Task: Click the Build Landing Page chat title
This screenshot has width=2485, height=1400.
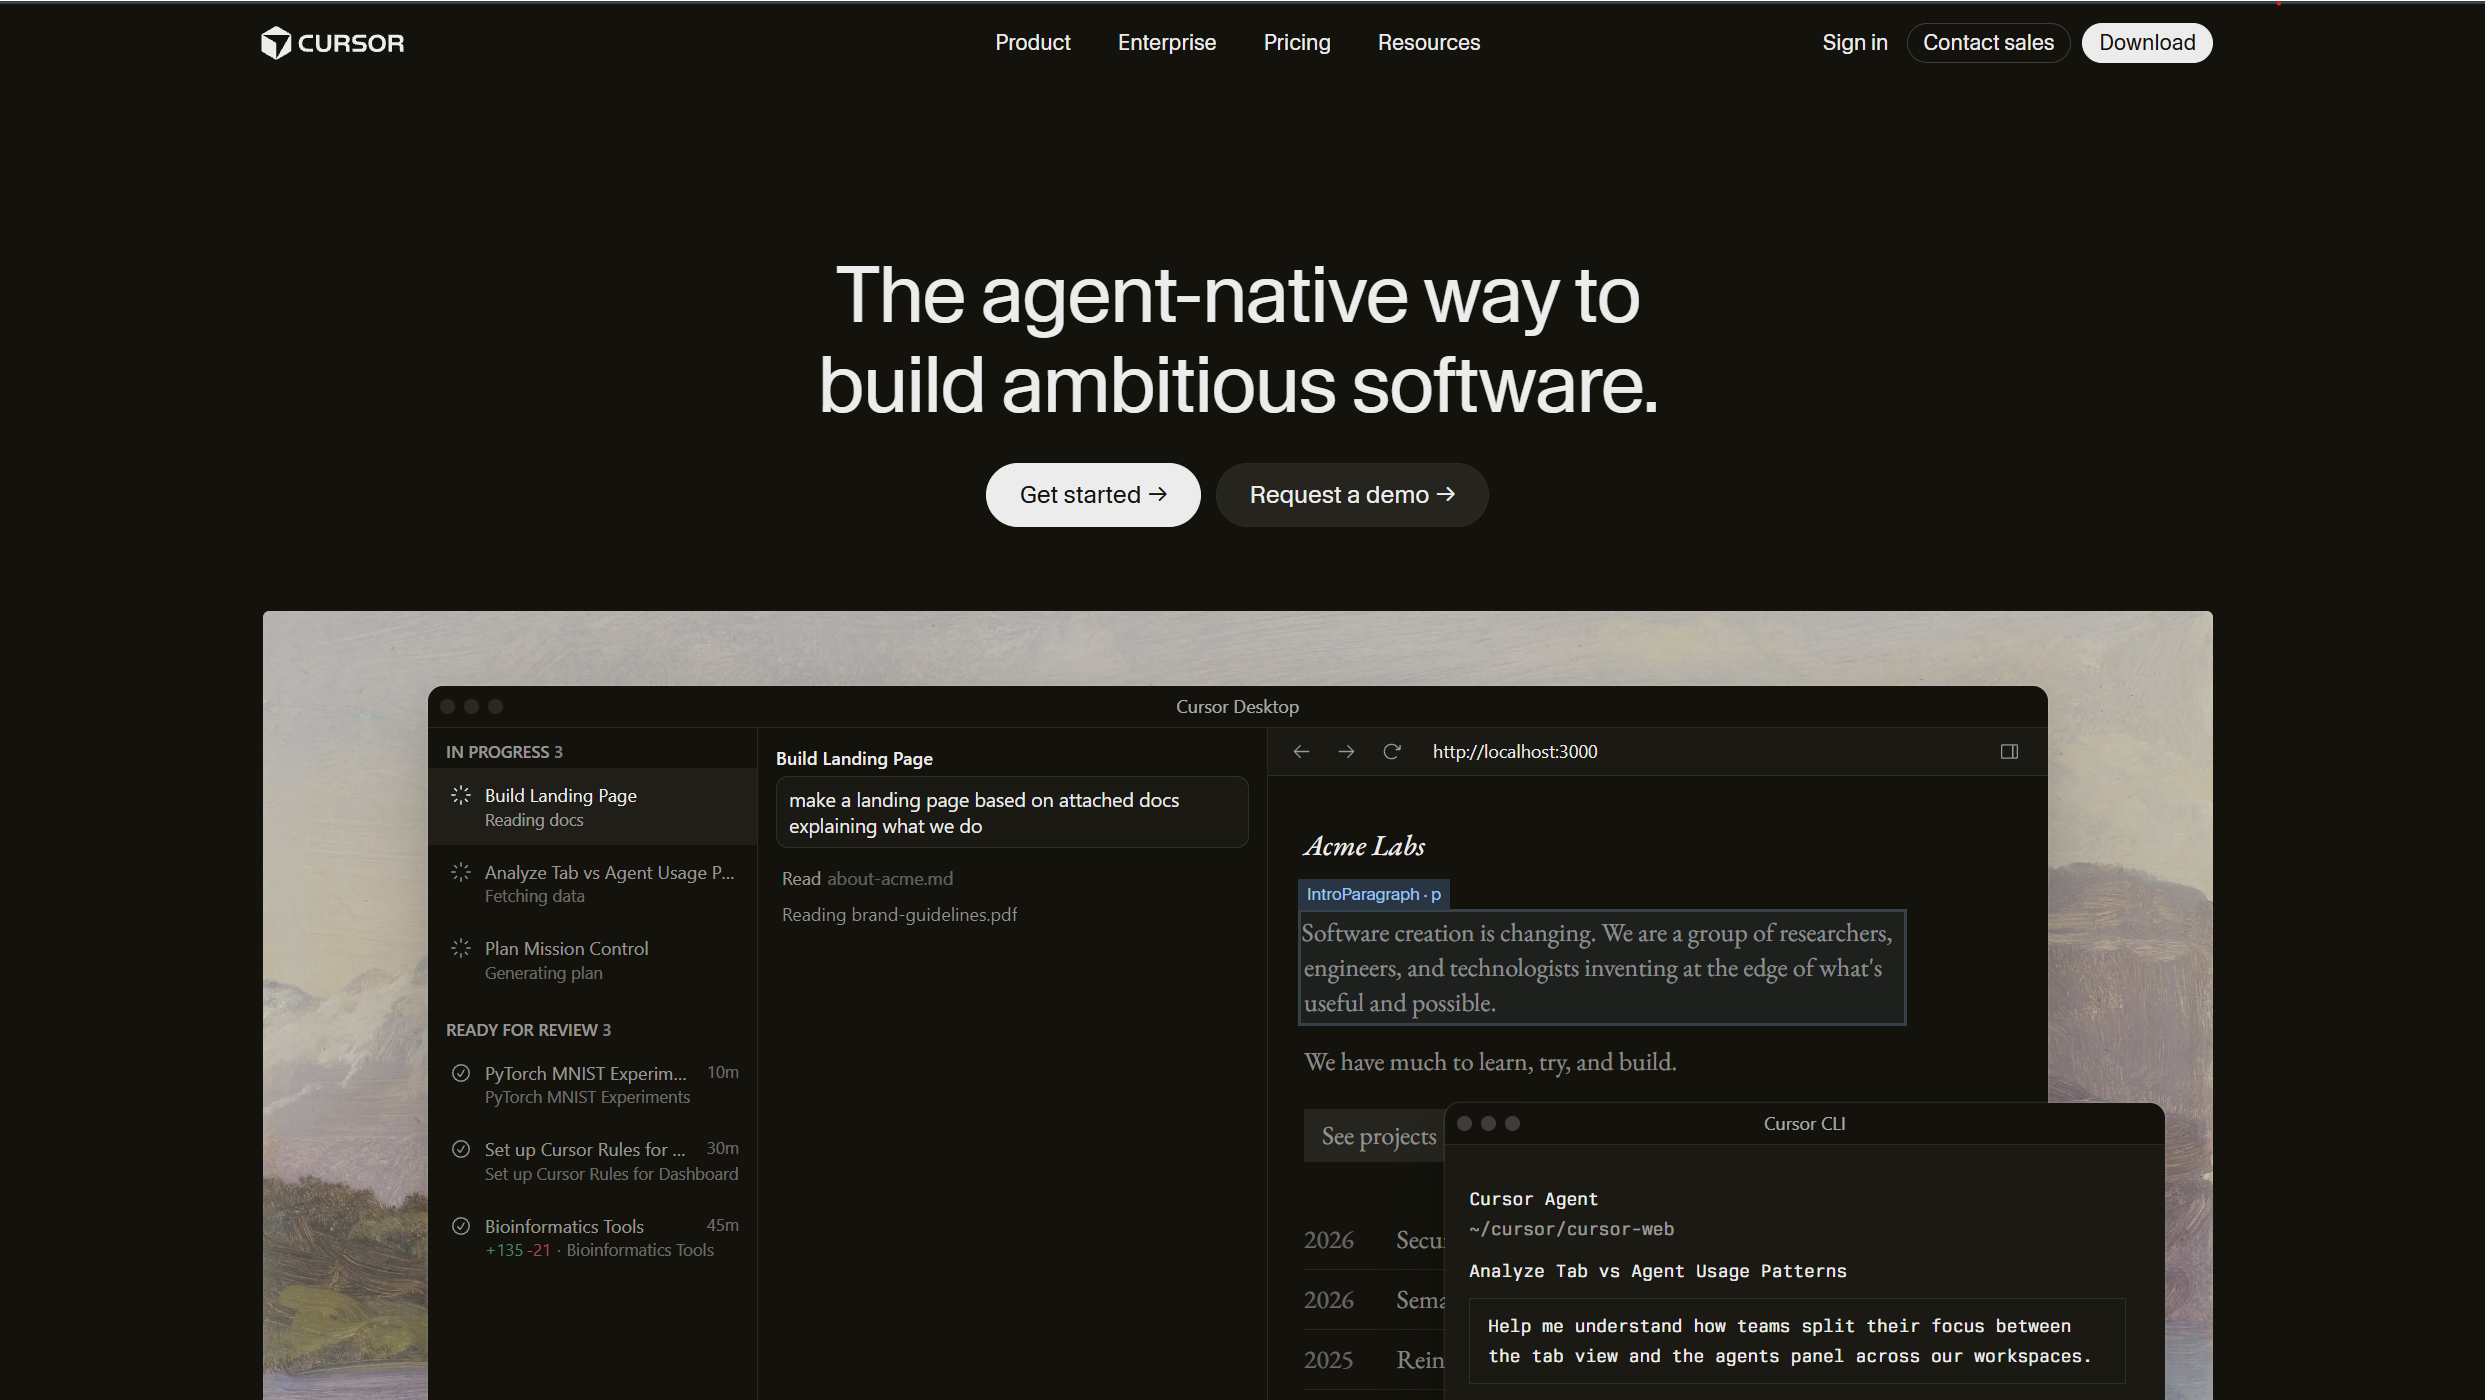Action: point(854,759)
